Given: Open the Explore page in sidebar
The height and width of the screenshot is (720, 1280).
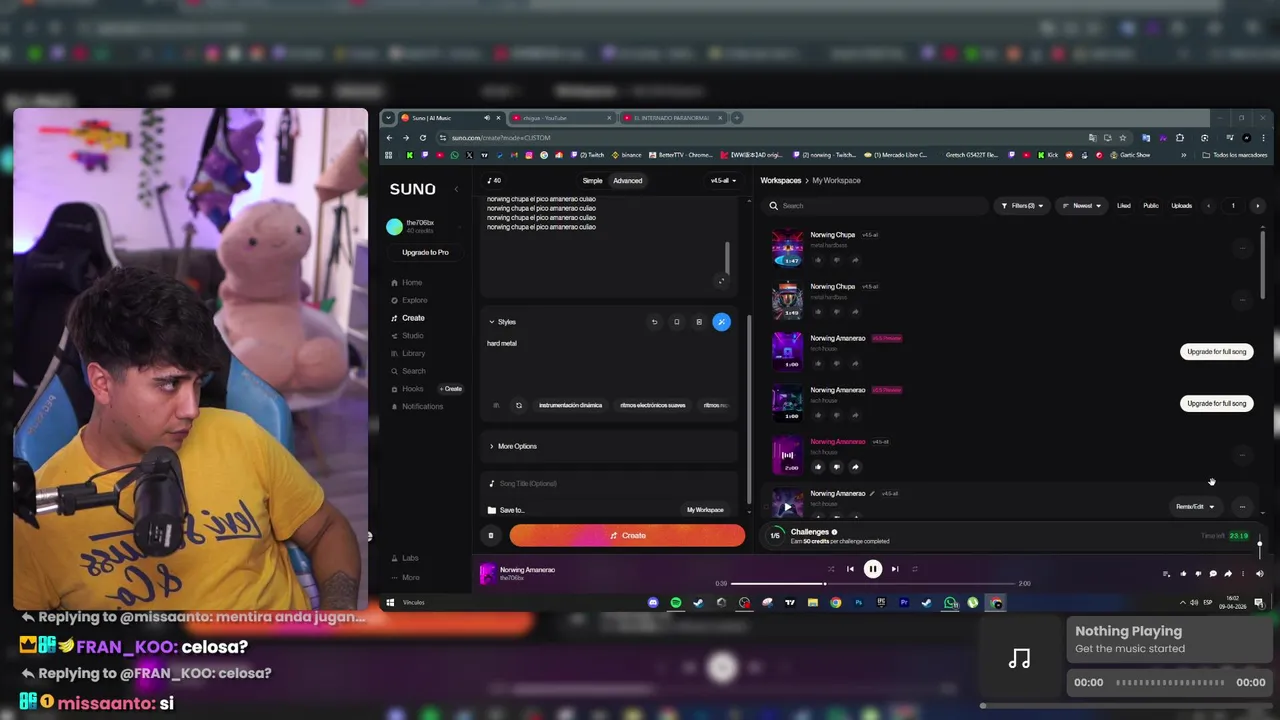Looking at the screenshot, I should tap(409, 300).
